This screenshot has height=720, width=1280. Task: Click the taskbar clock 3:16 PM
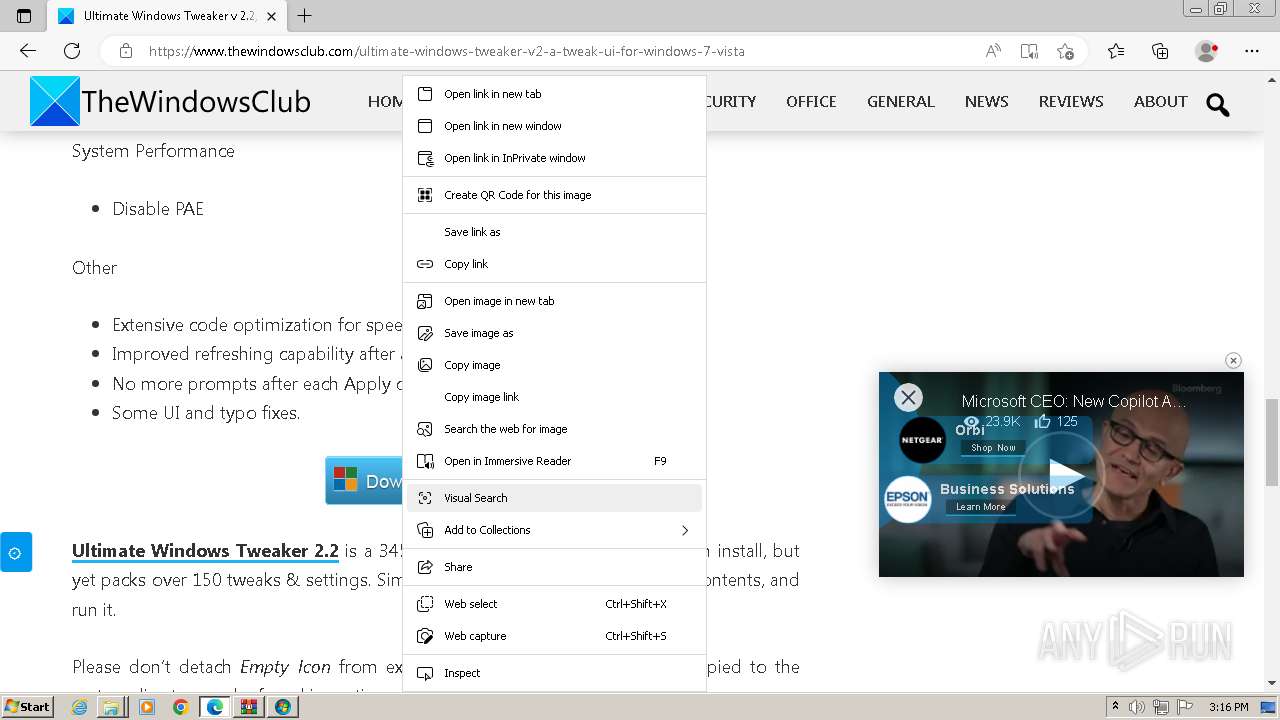[1228, 707]
